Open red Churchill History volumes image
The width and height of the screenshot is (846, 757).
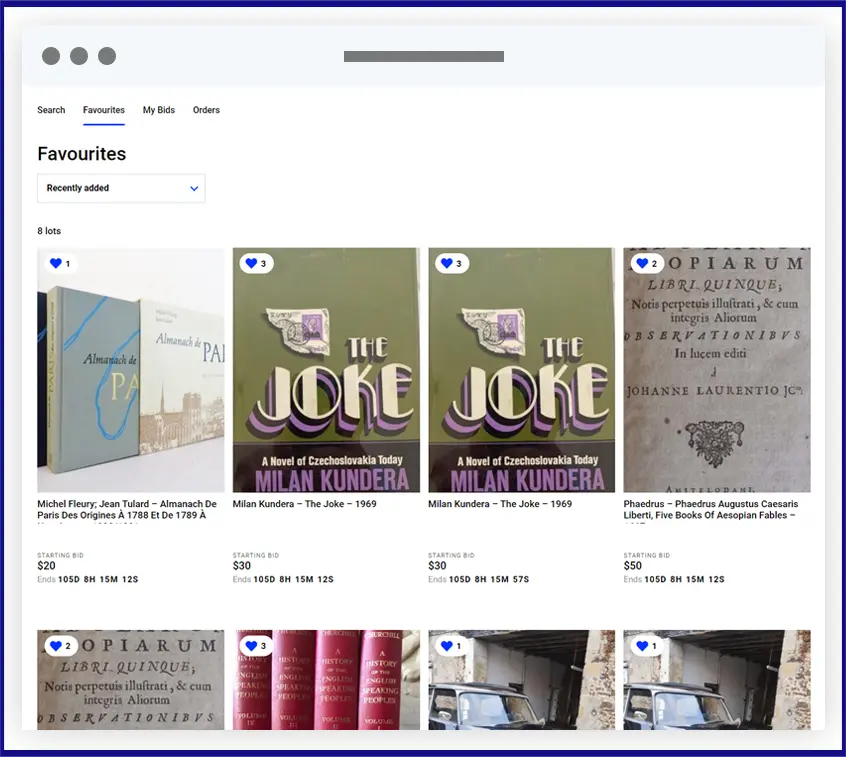click(x=326, y=680)
